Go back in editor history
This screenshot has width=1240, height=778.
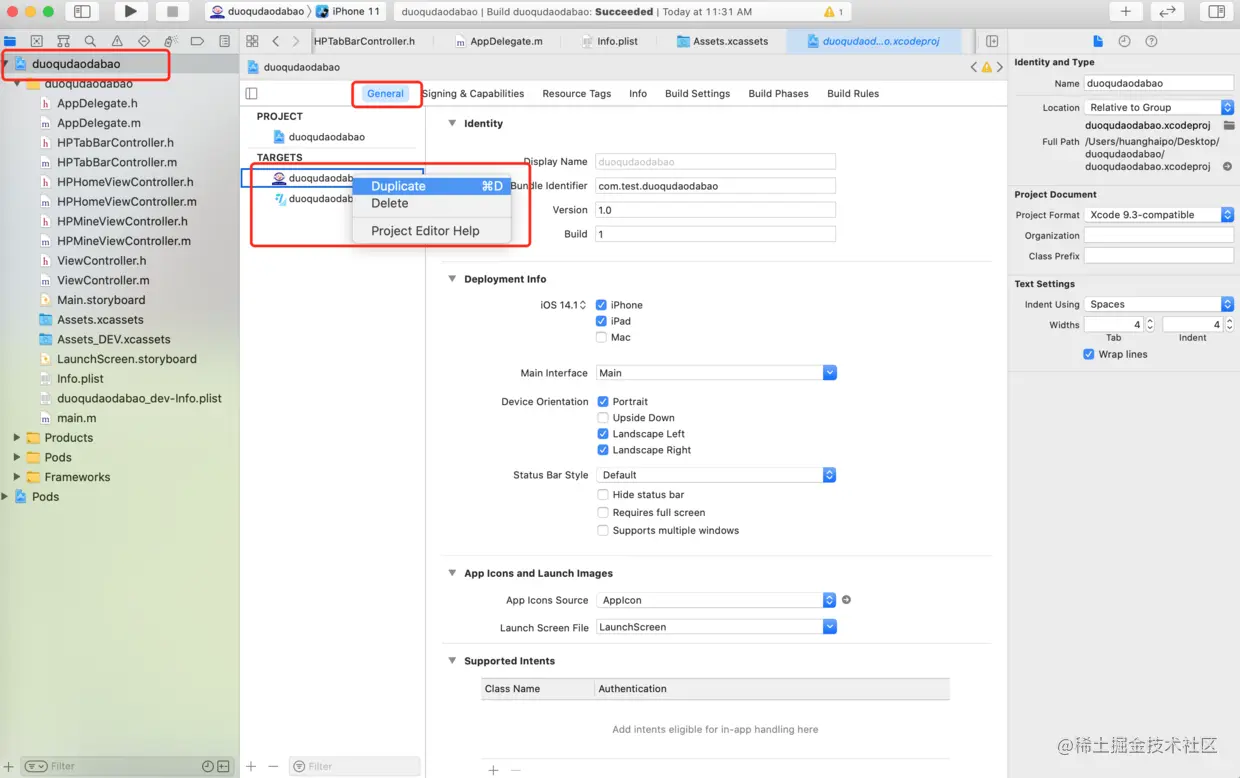point(276,41)
